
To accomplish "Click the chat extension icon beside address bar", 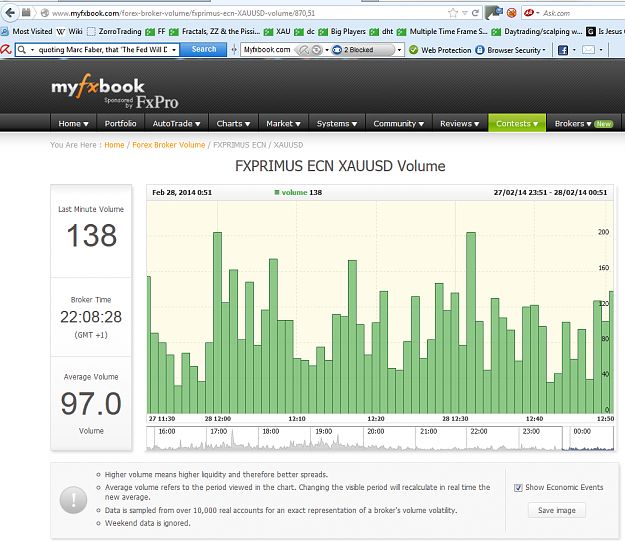I will tap(494, 13).
